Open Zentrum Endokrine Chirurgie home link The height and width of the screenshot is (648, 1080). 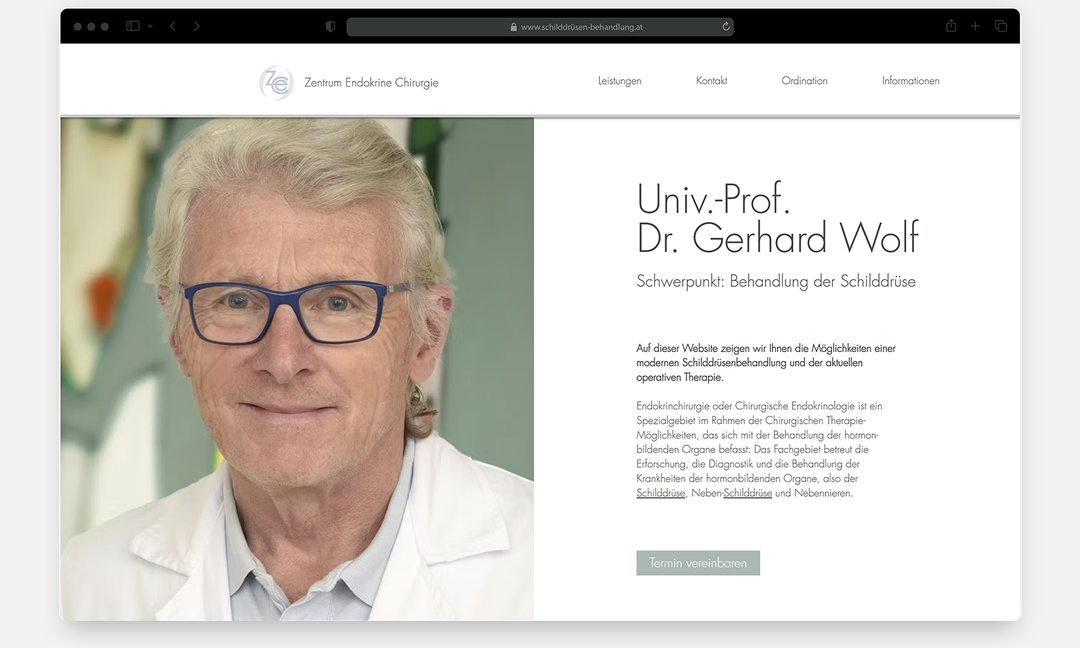point(371,83)
